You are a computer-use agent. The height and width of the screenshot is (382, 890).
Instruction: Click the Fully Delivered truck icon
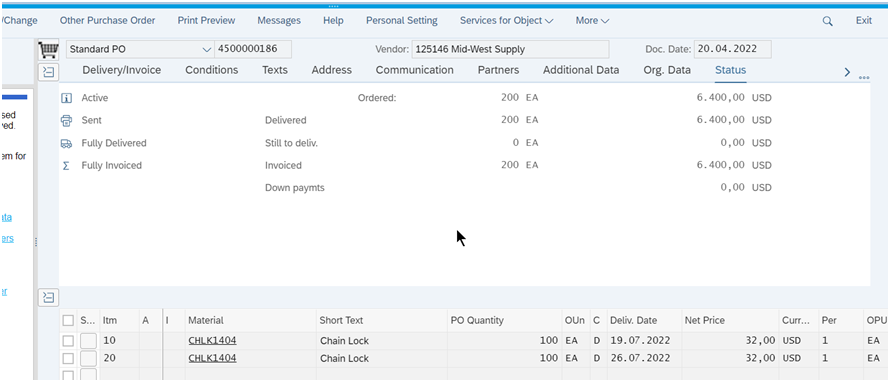66,144
